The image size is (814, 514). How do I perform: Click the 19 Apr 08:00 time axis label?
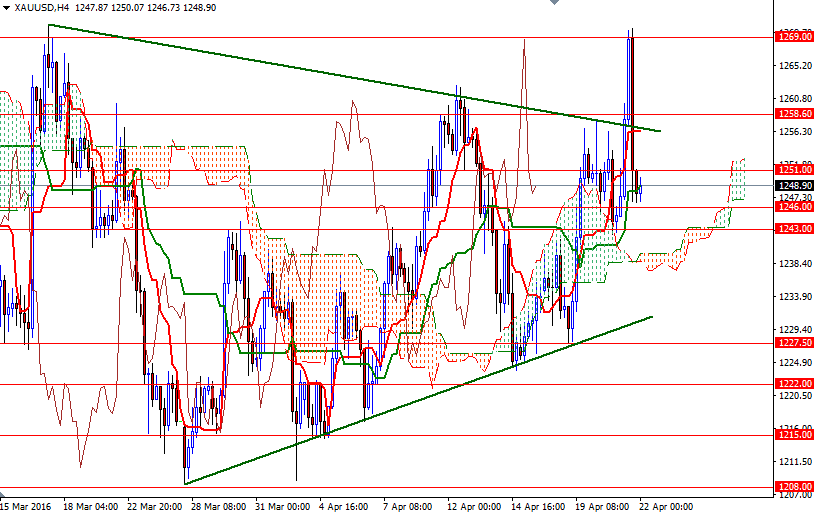tap(602, 507)
